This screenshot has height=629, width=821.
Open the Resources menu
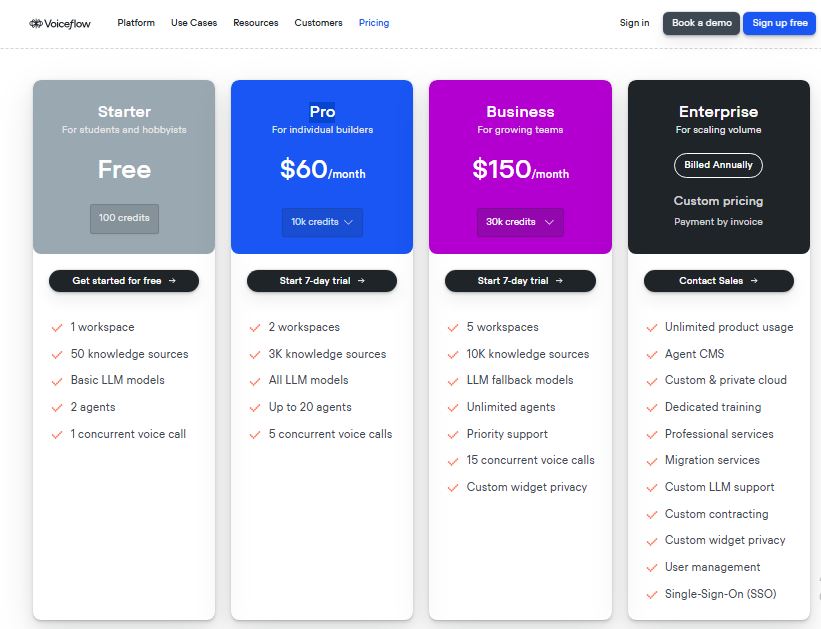tap(256, 23)
